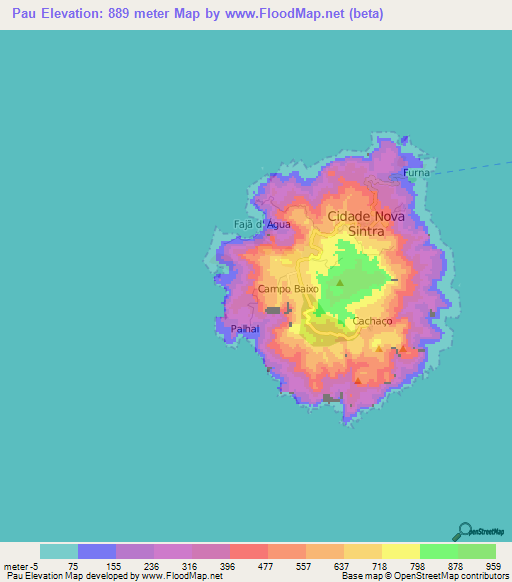This screenshot has width=512, height=582.
Task: Click the salmon 477 meter legend swatch
Action: click(x=287, y=552)
